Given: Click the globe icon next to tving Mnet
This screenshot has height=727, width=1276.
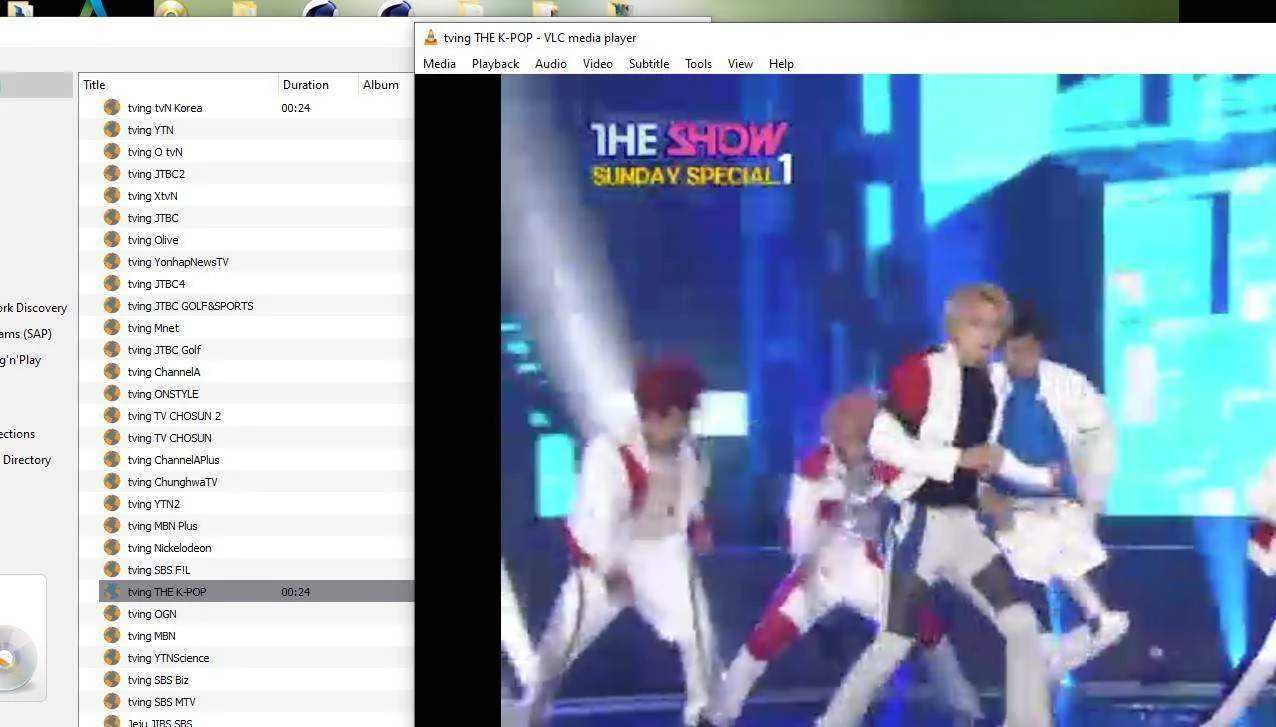Looking at the screenshot, I should [x=112, y=328].
